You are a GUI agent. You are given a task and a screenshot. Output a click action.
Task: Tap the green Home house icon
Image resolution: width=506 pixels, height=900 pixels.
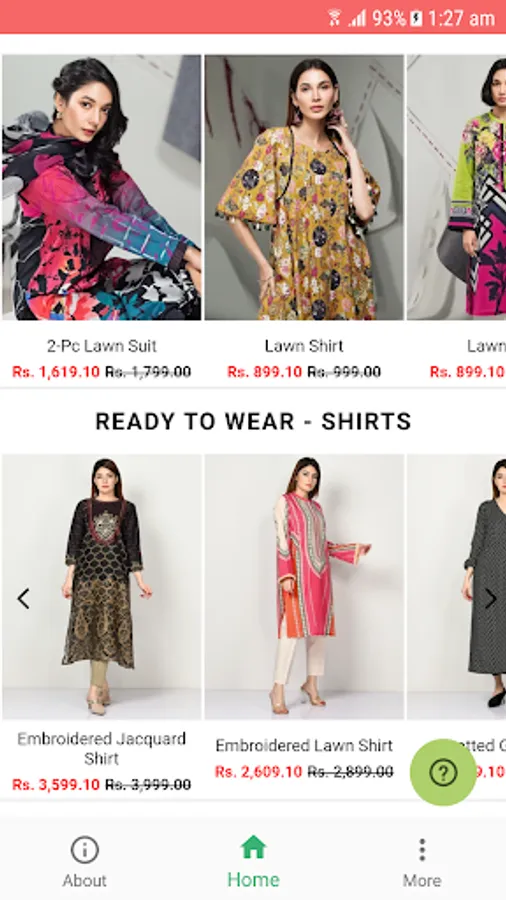click(253, 847)
